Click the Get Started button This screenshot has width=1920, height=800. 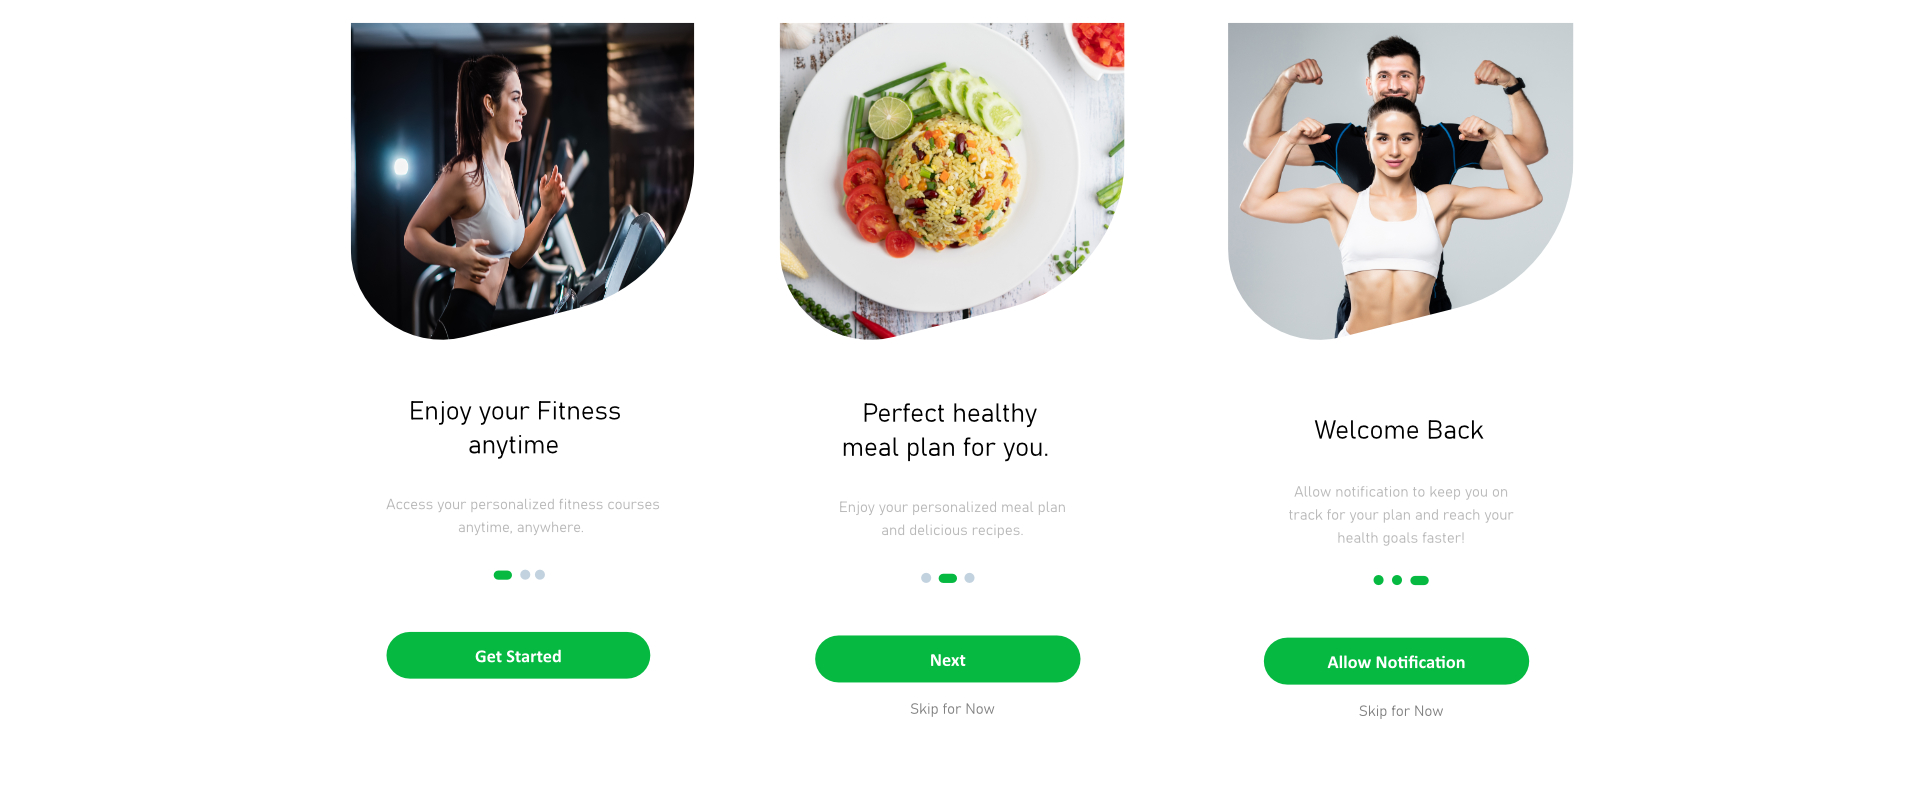[x=518, y=655]
